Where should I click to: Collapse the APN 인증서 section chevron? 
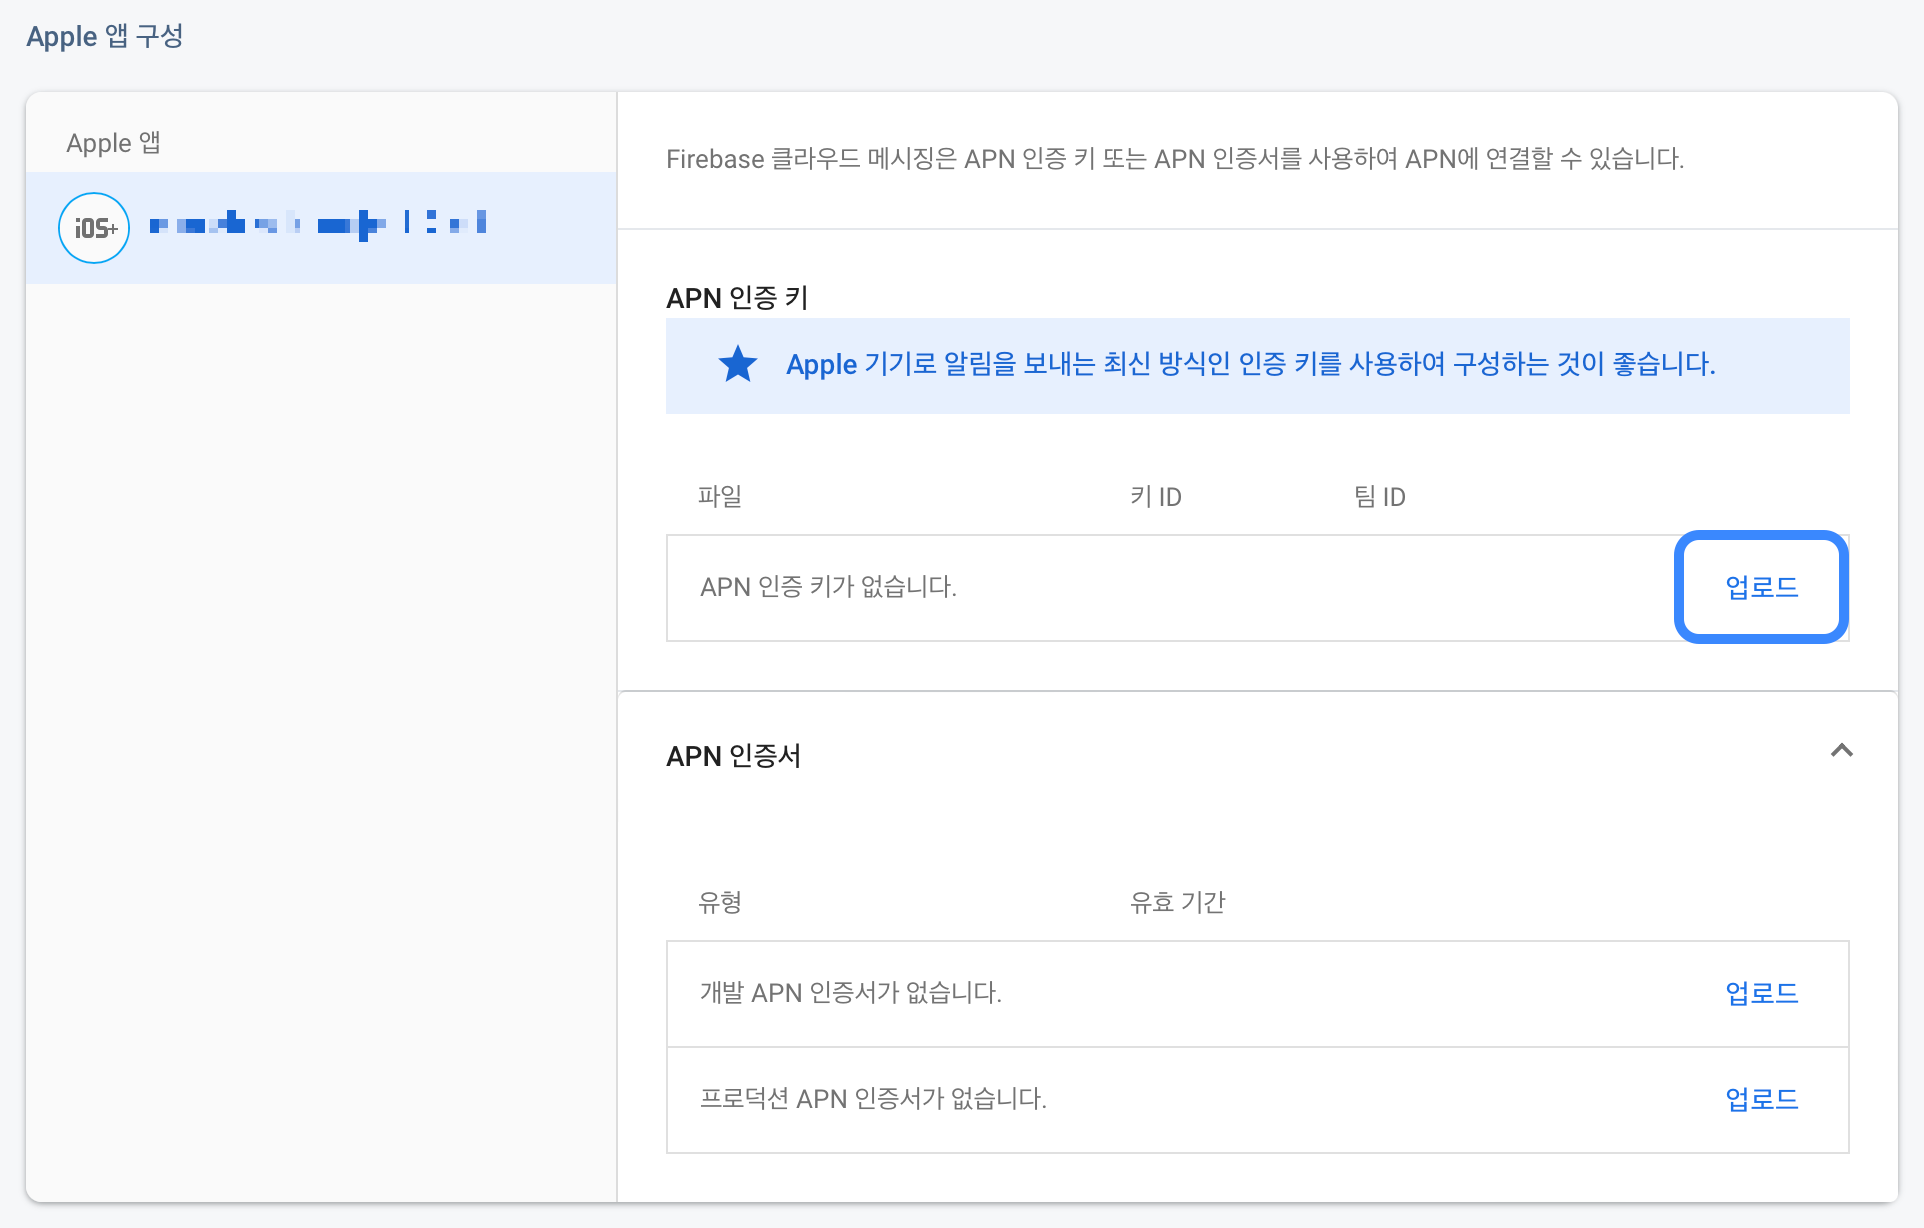click(x=1841, y=751)
